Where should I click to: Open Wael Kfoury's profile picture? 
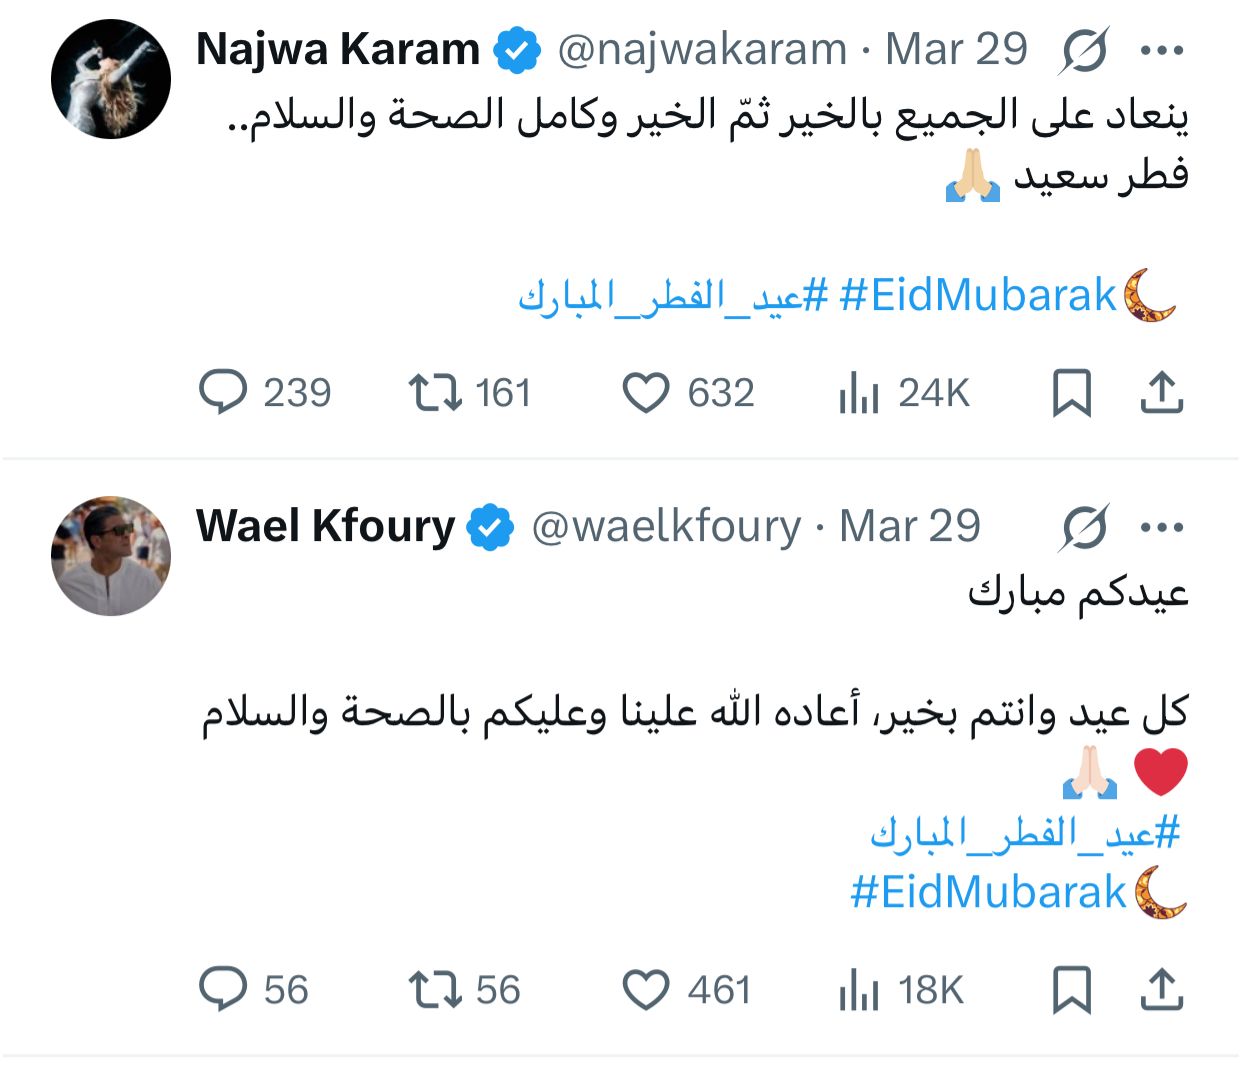111,555
